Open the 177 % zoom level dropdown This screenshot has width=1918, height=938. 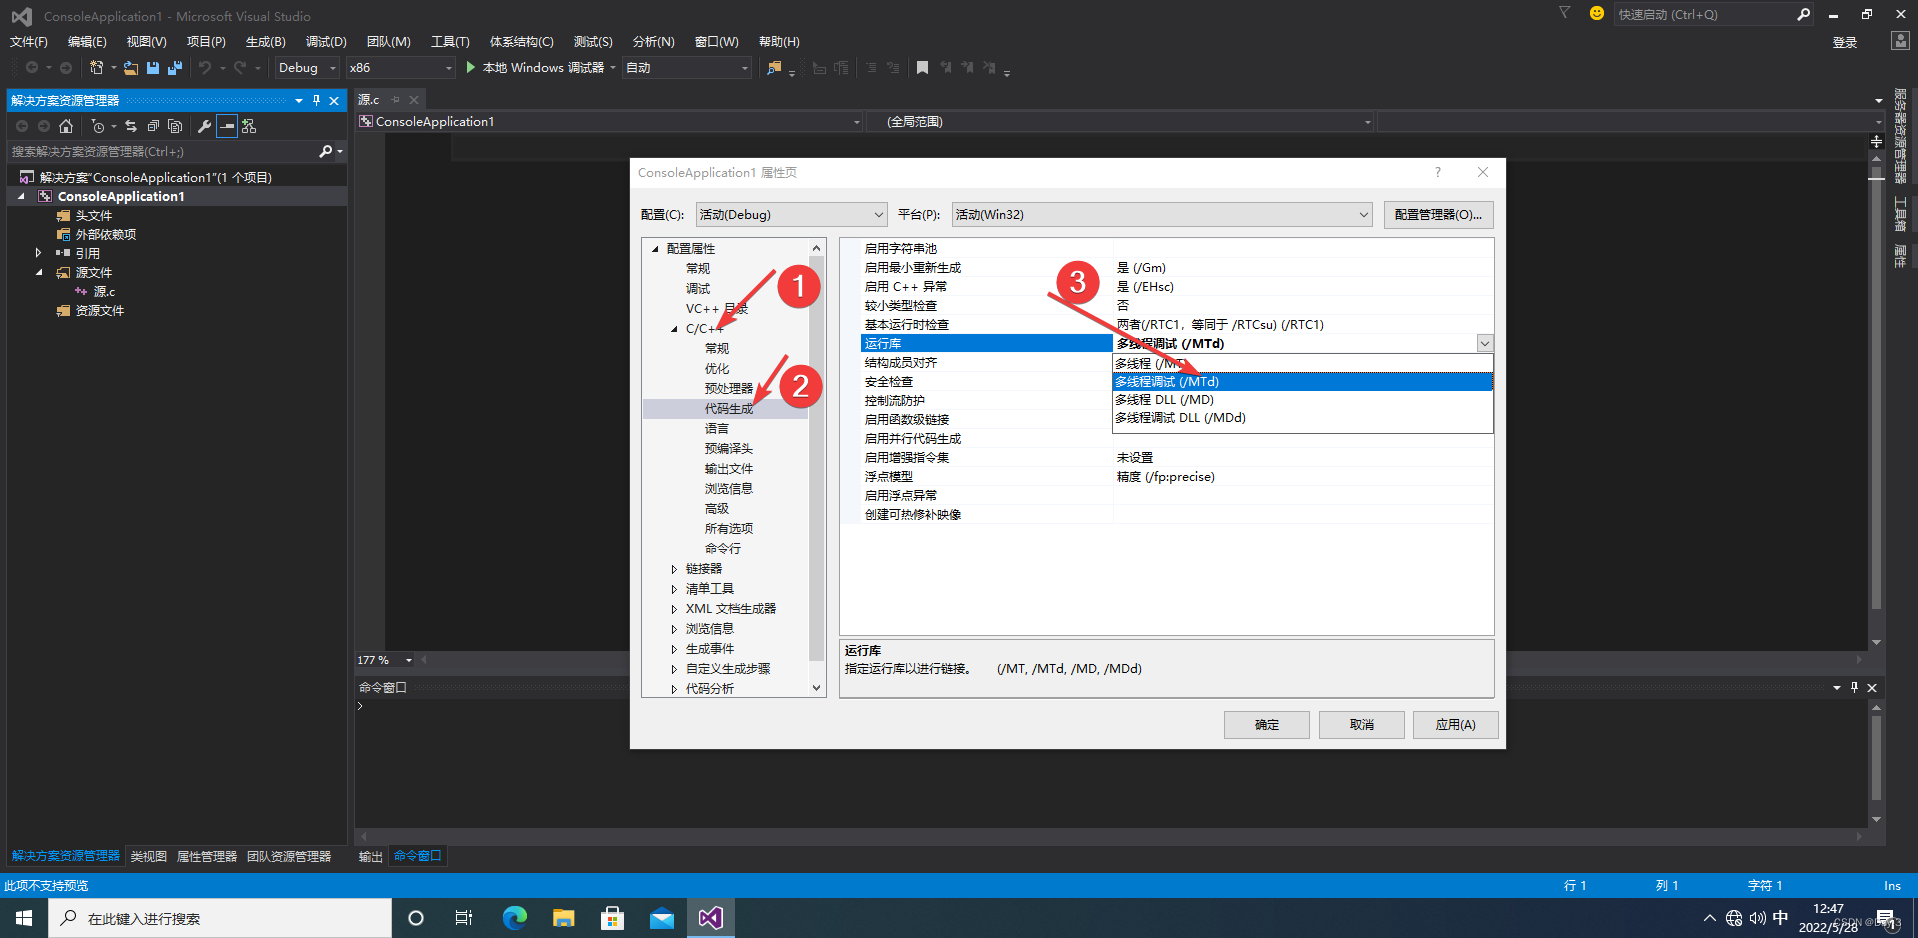[x=409, y=660]
